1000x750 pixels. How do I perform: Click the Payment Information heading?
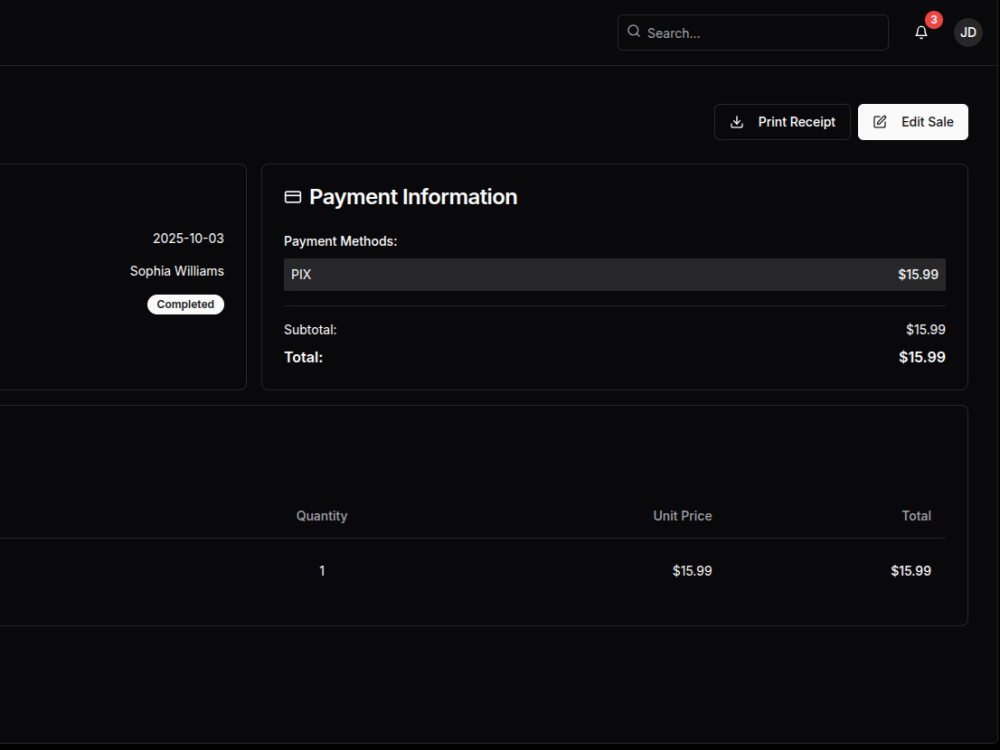(x=413, y=197)
